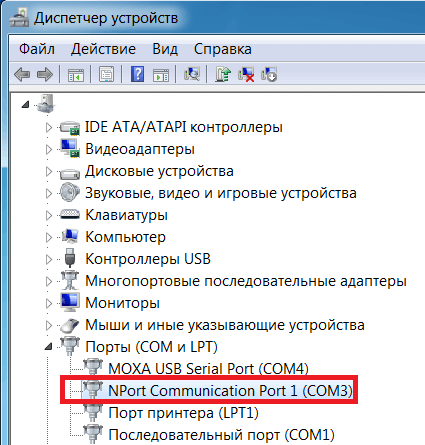The height and width of the screenshot is (445, 425).
Task: Expand Мыши и иные указывающие устройства
Action: click(x=49, y=325)
